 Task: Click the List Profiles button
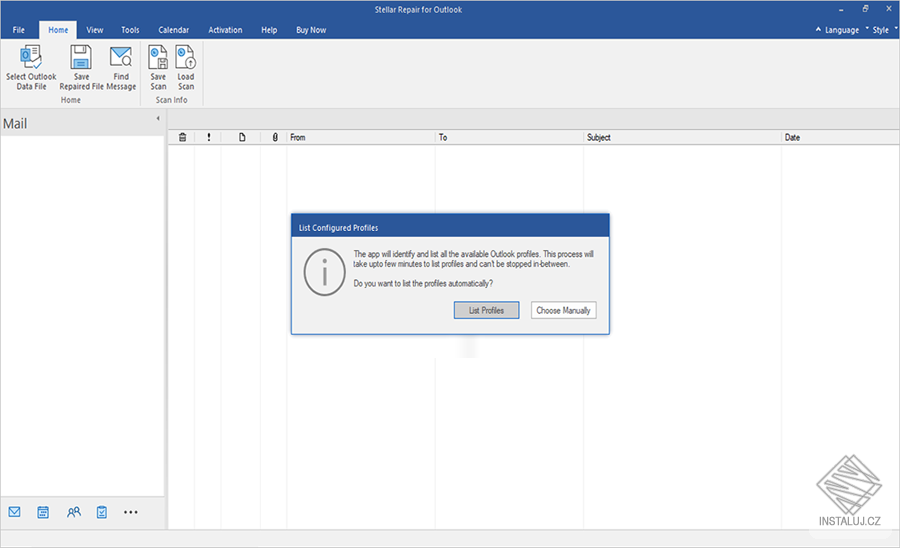(x=486, y=310)
